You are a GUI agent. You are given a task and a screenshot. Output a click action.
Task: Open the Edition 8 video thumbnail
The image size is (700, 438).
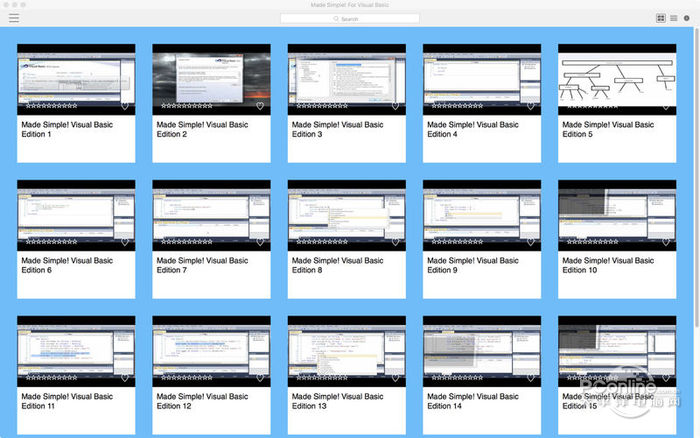click(x=347, y=214)
